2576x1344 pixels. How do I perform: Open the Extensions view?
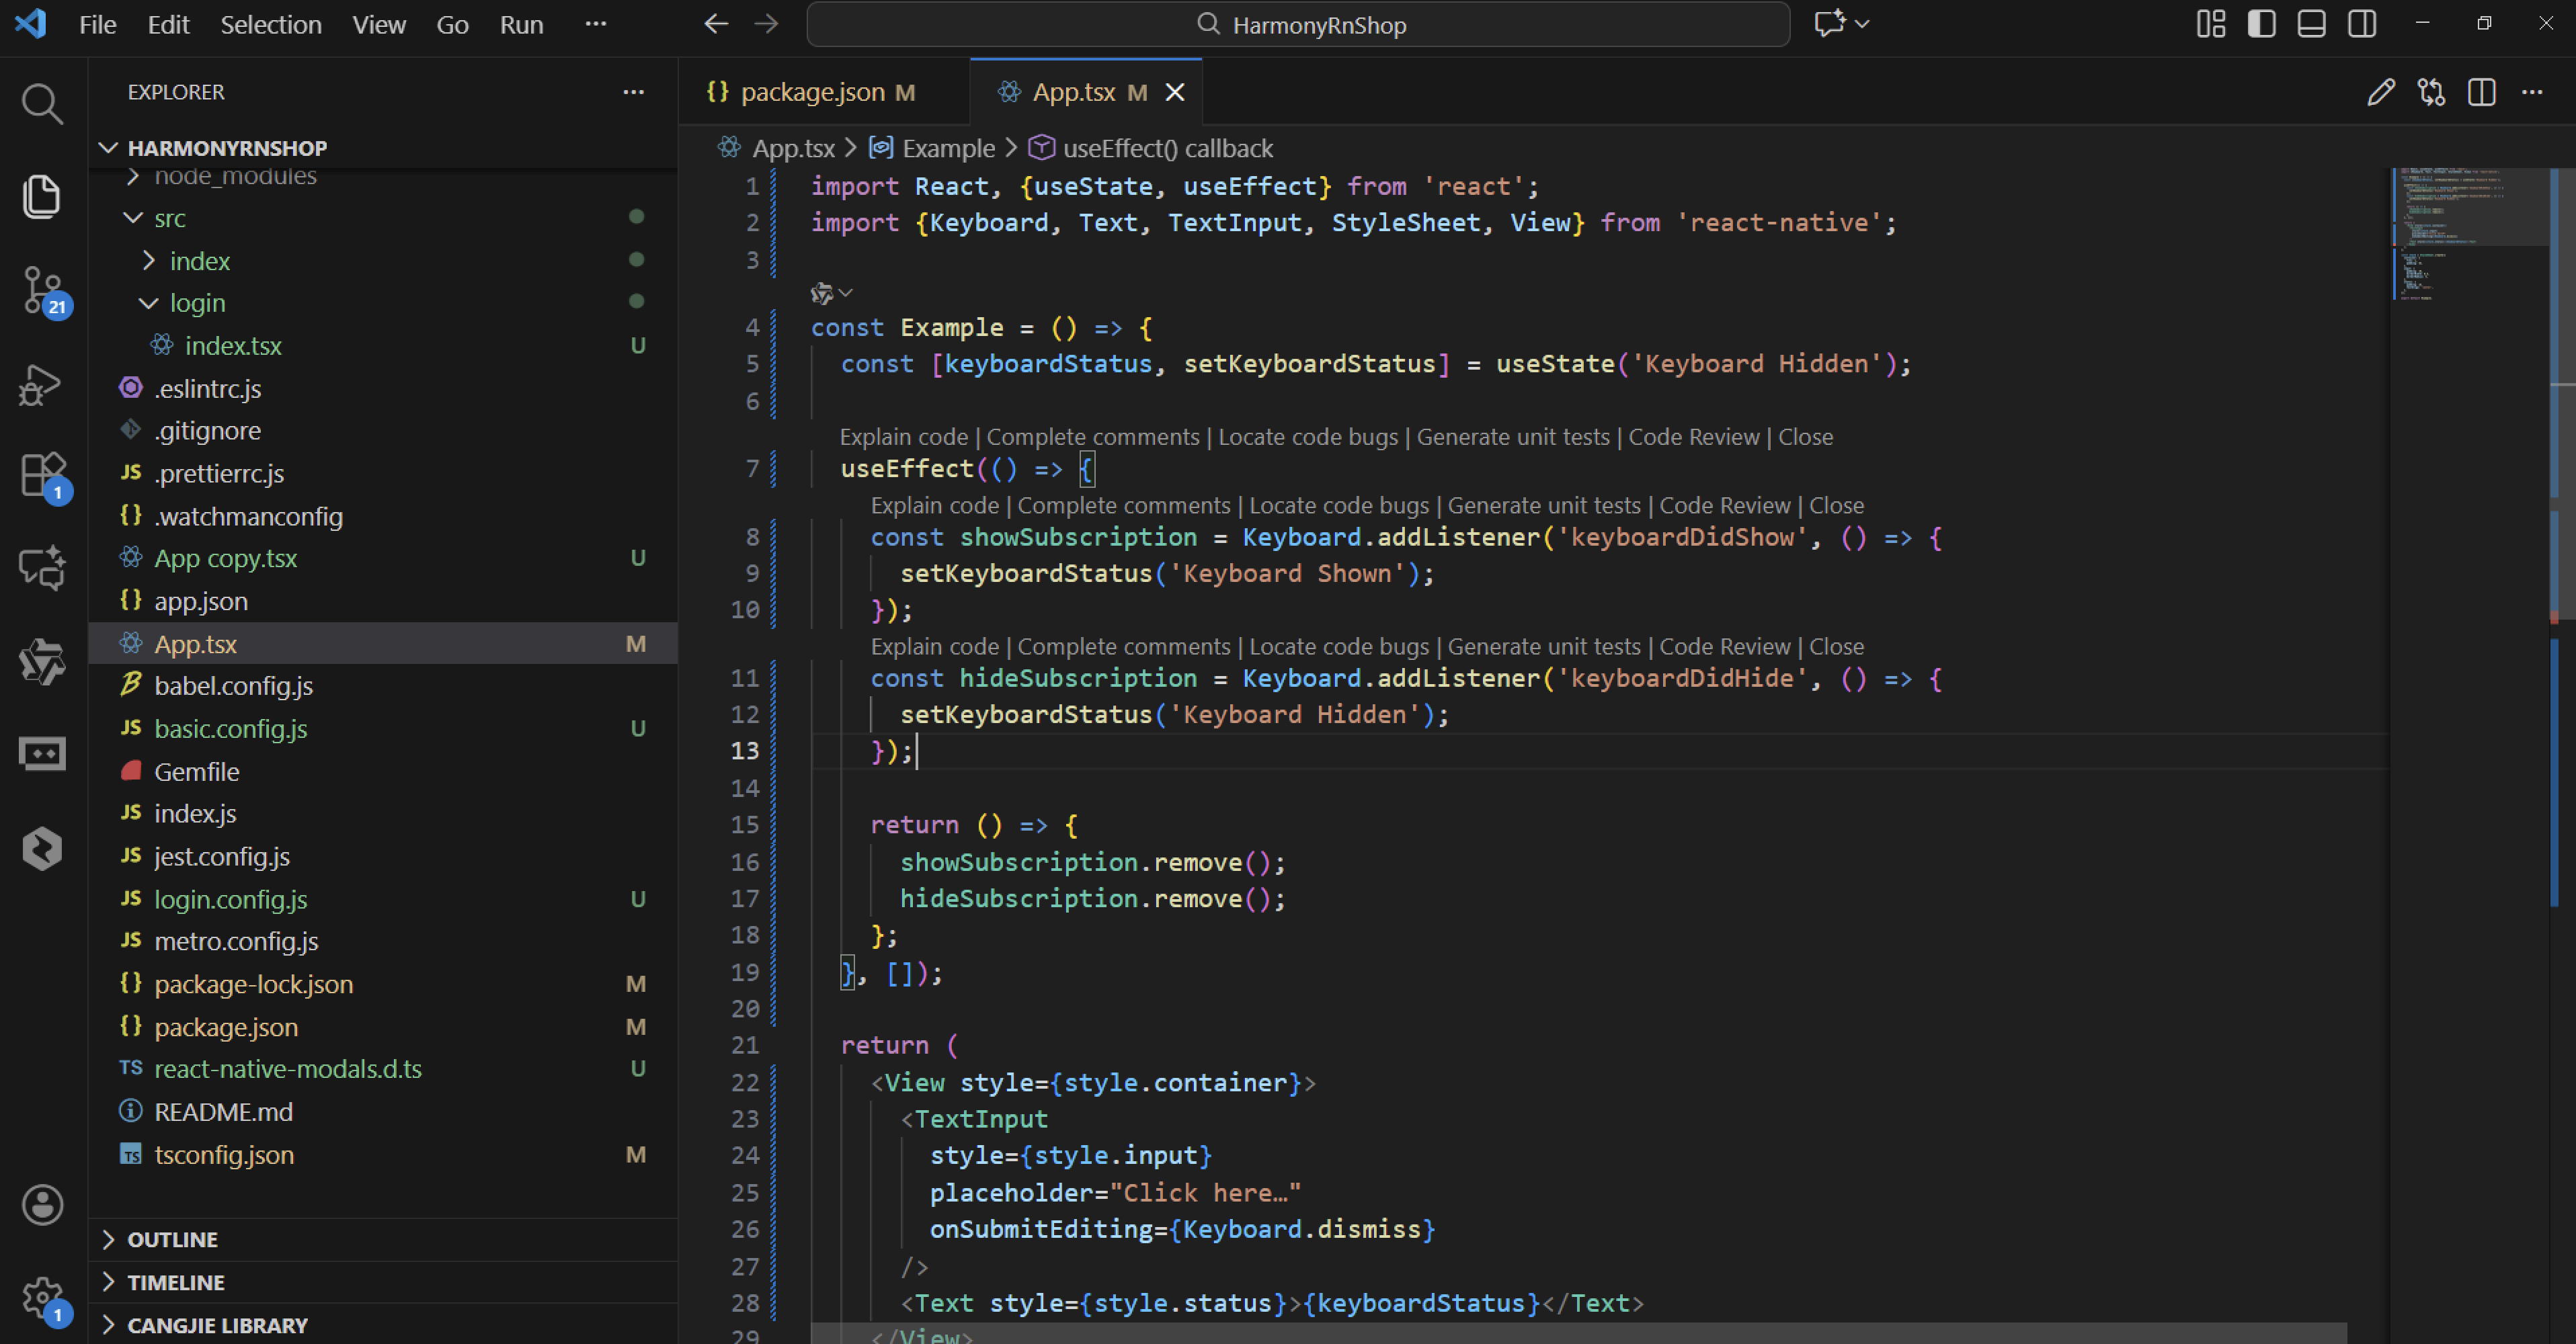(41, 474)
